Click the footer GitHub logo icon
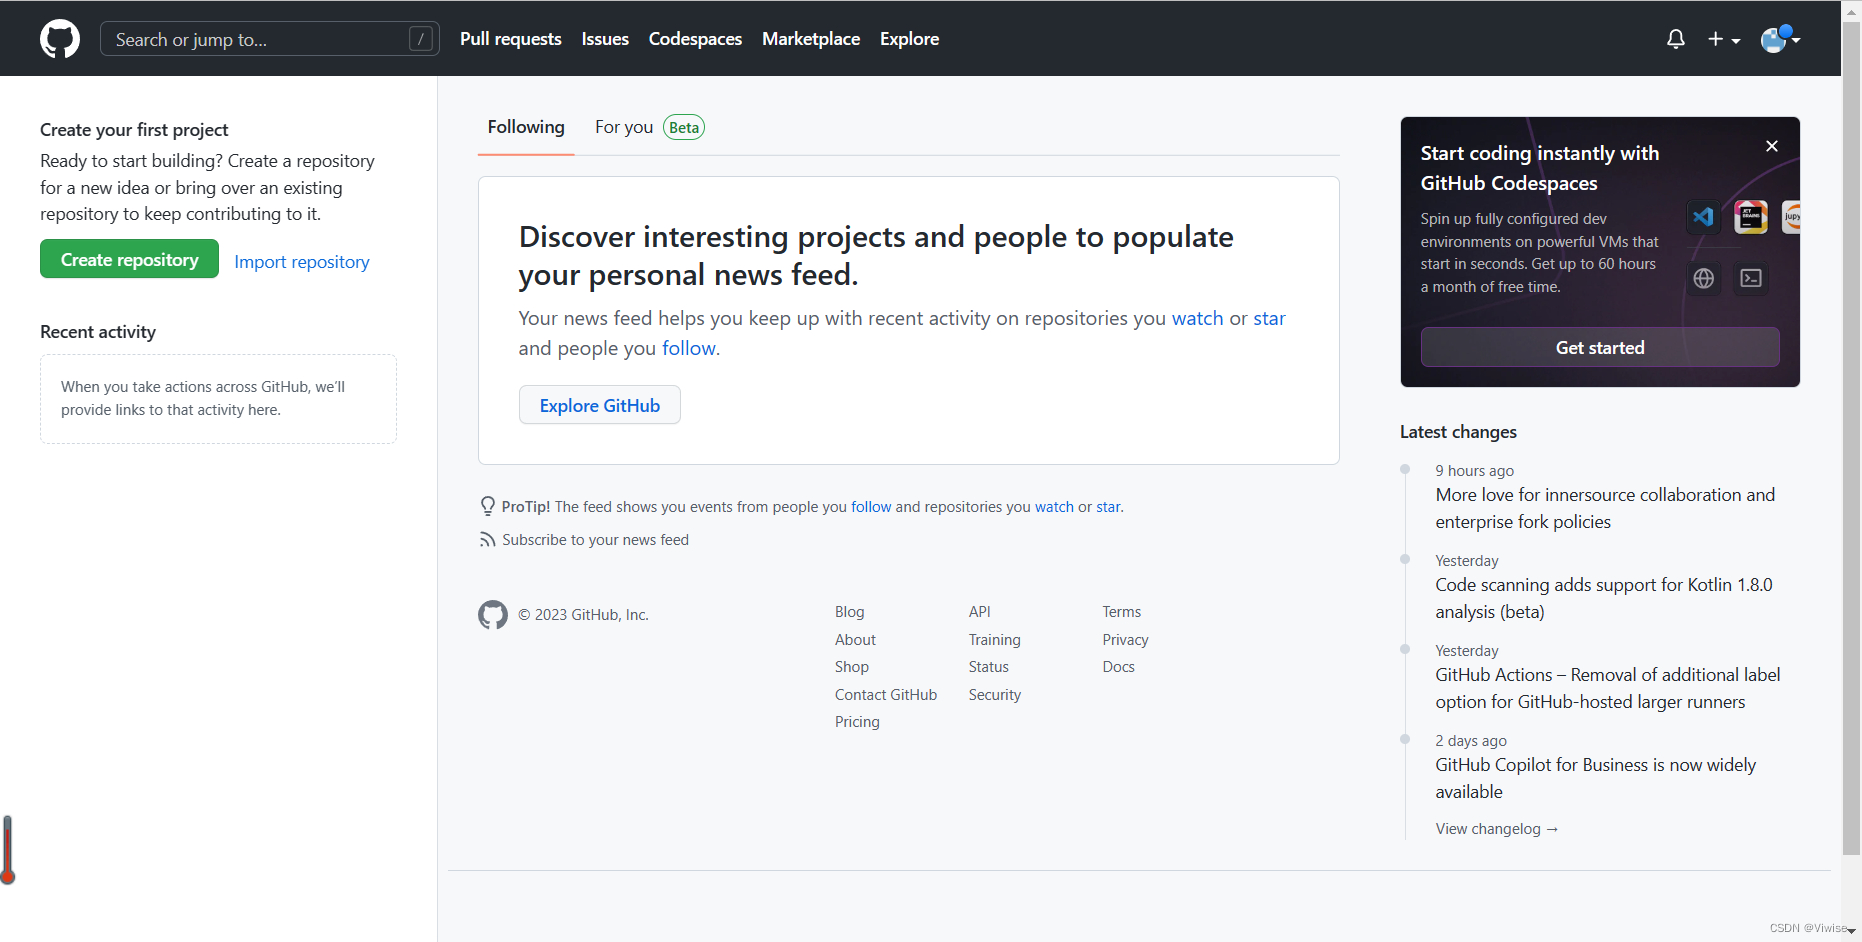Viewport: 1862px width, 942px height. tap(493, 614)
